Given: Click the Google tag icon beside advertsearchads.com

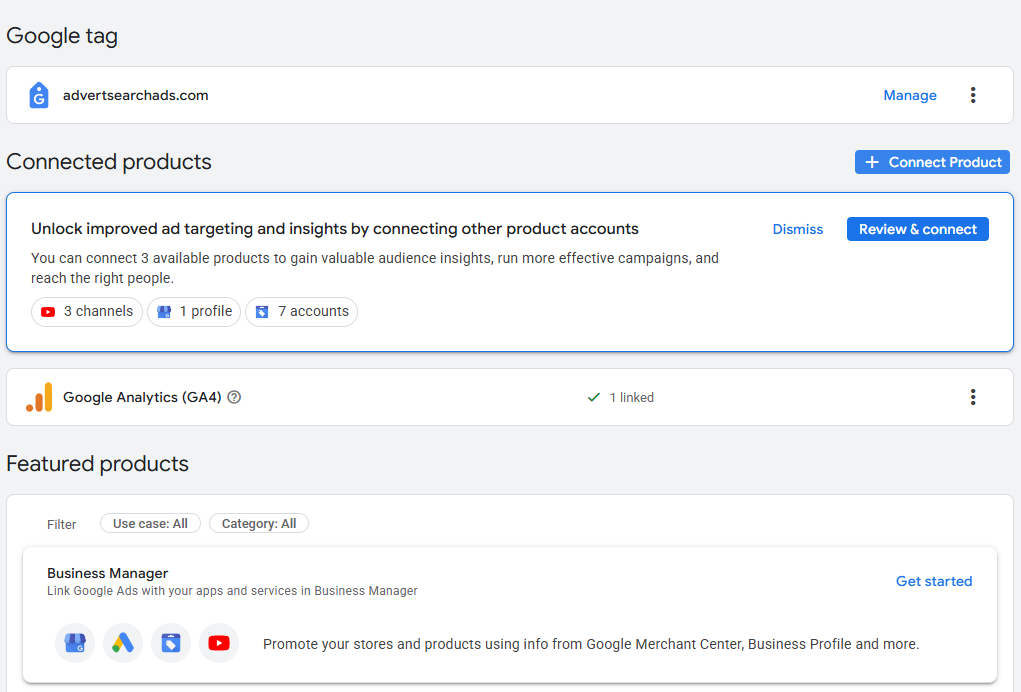Looking at the screenshot, I should 39,95.
